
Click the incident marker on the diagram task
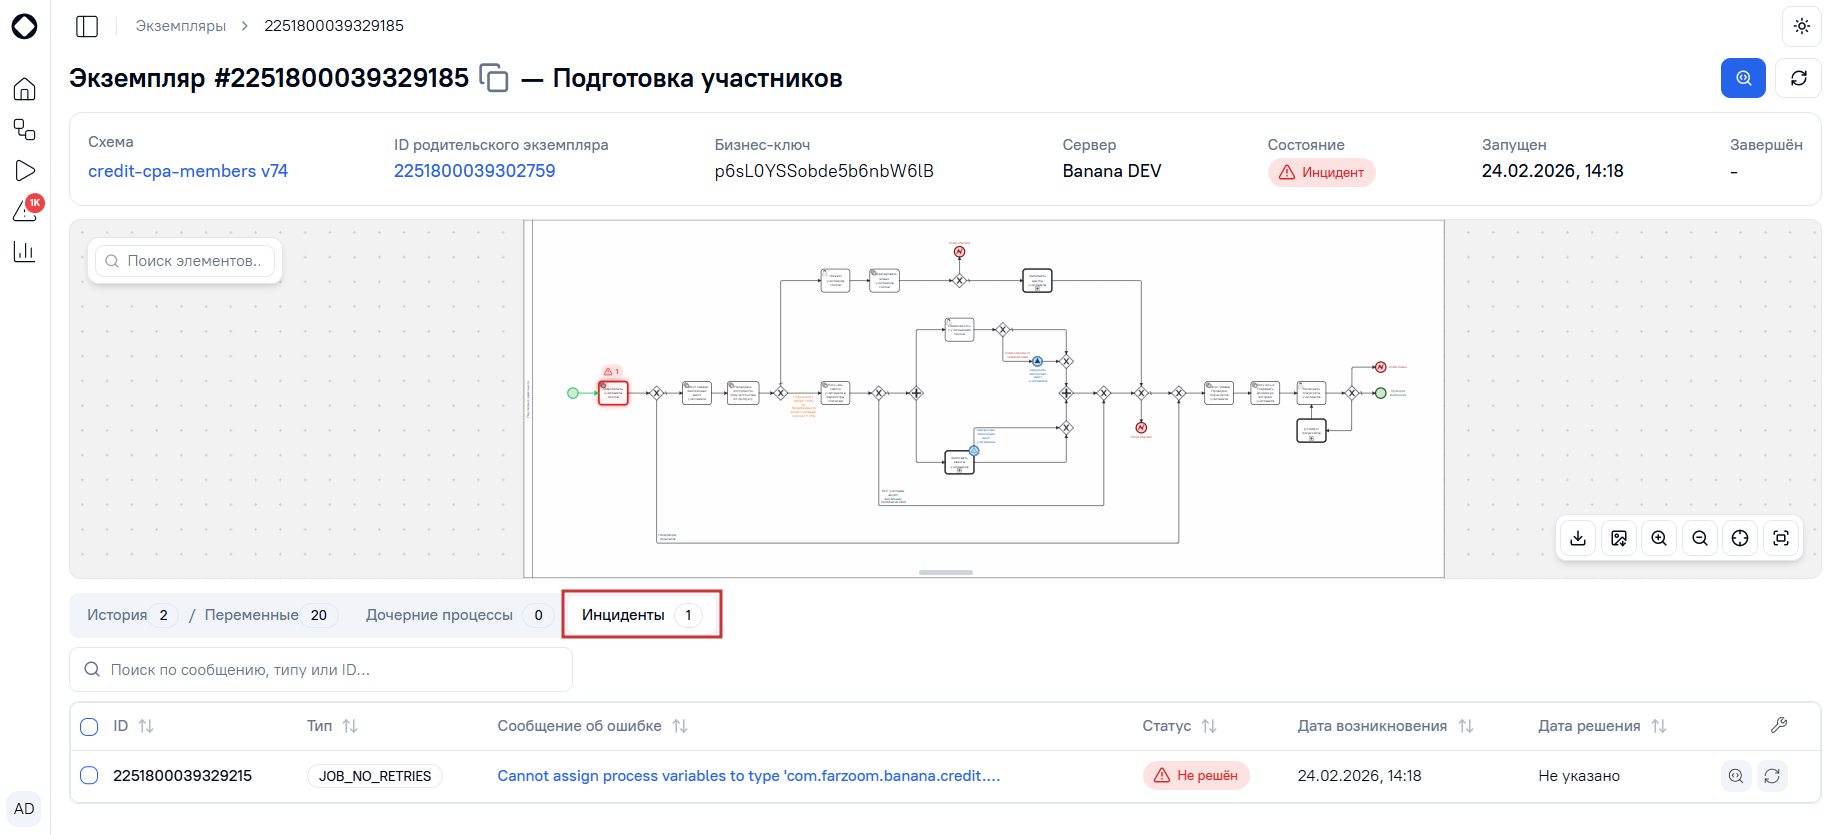pos(611,371)
